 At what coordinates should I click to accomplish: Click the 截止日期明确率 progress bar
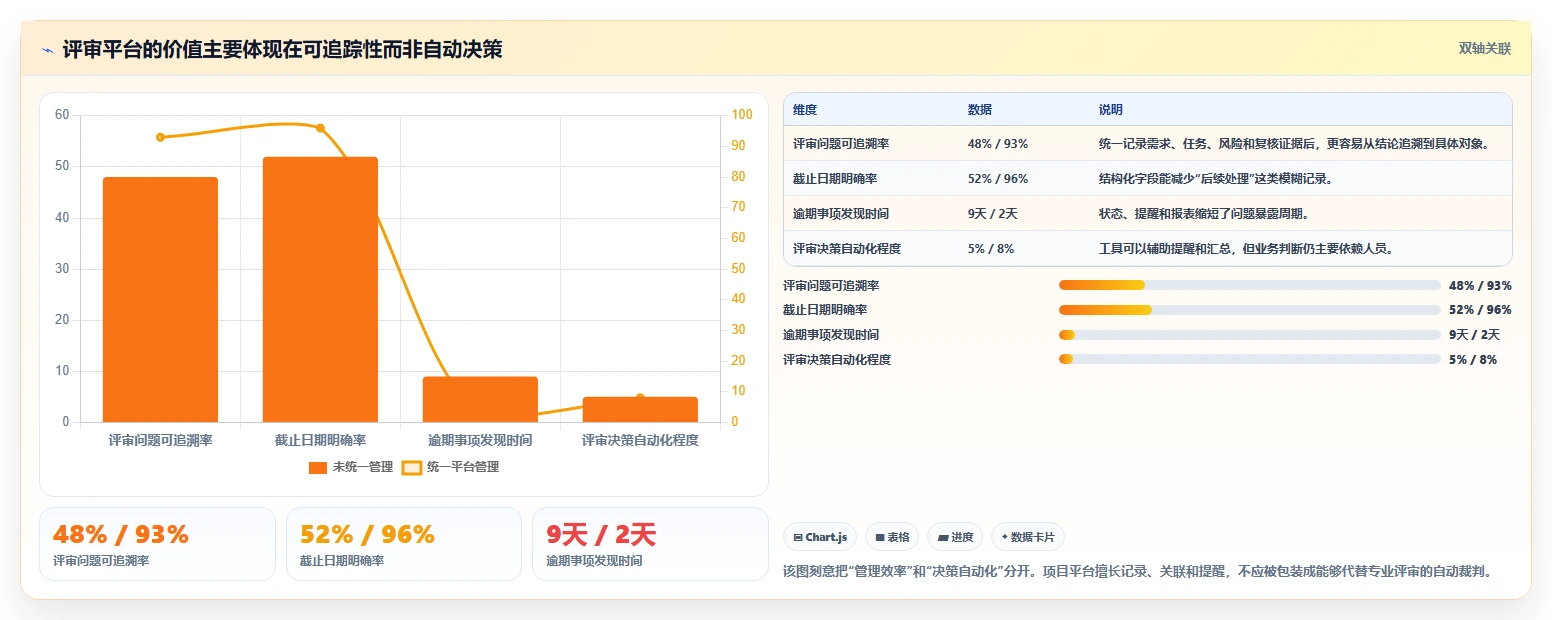point(1249,310)
